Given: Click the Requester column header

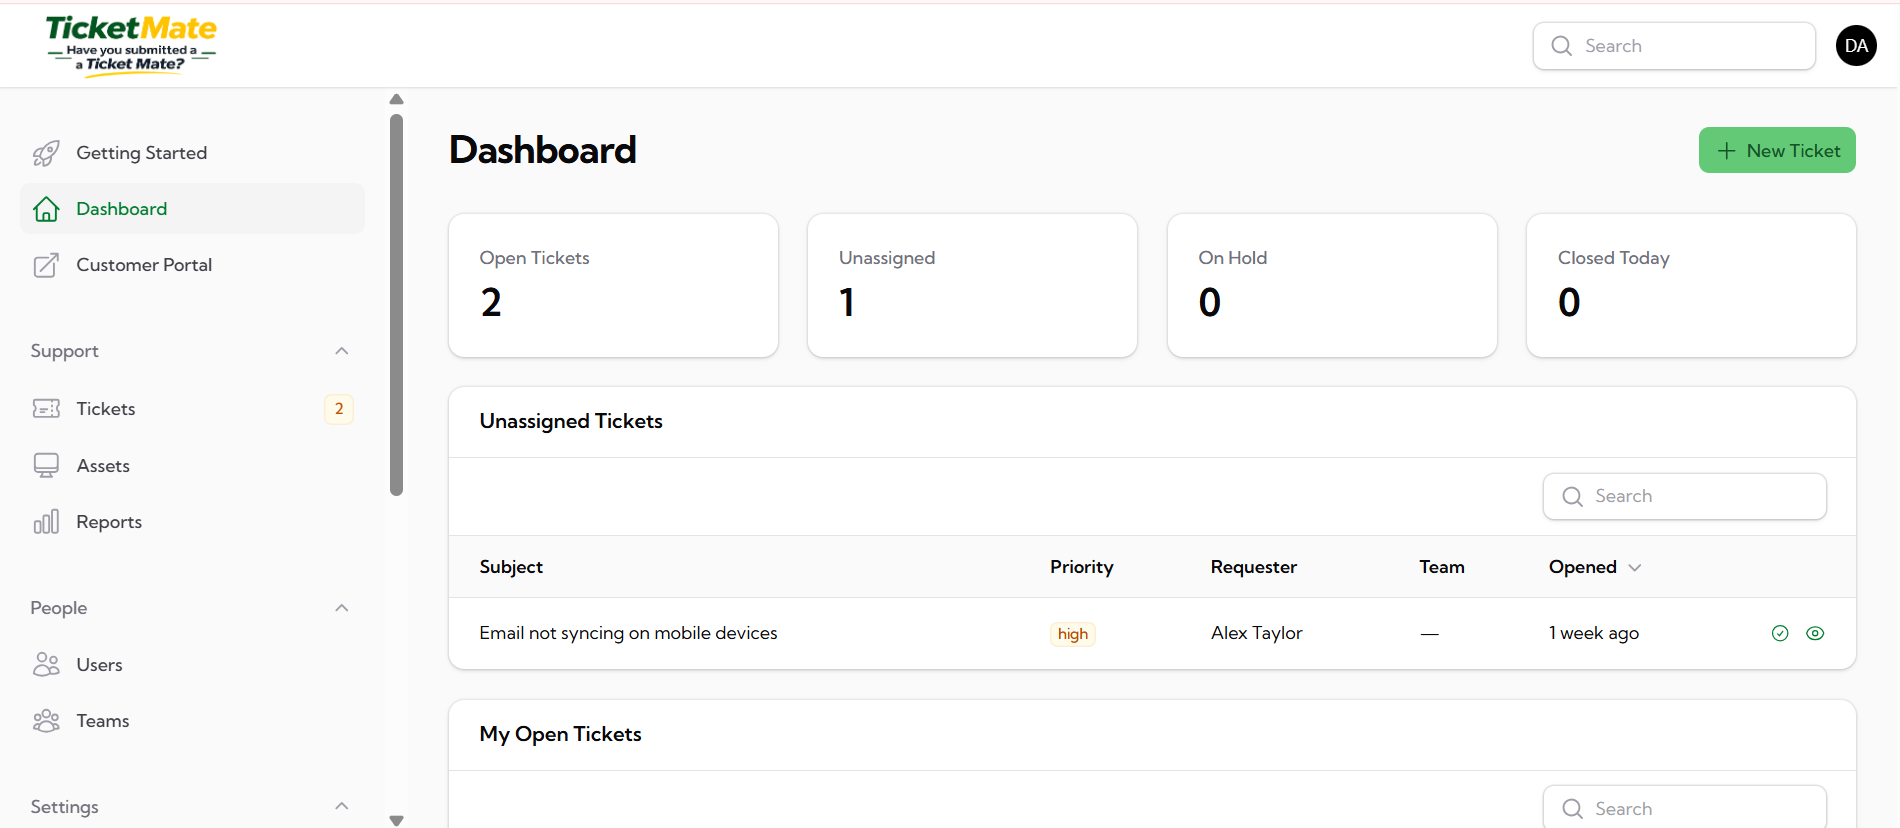Looking at the screenshot, I should click(x=1253, y=567).
